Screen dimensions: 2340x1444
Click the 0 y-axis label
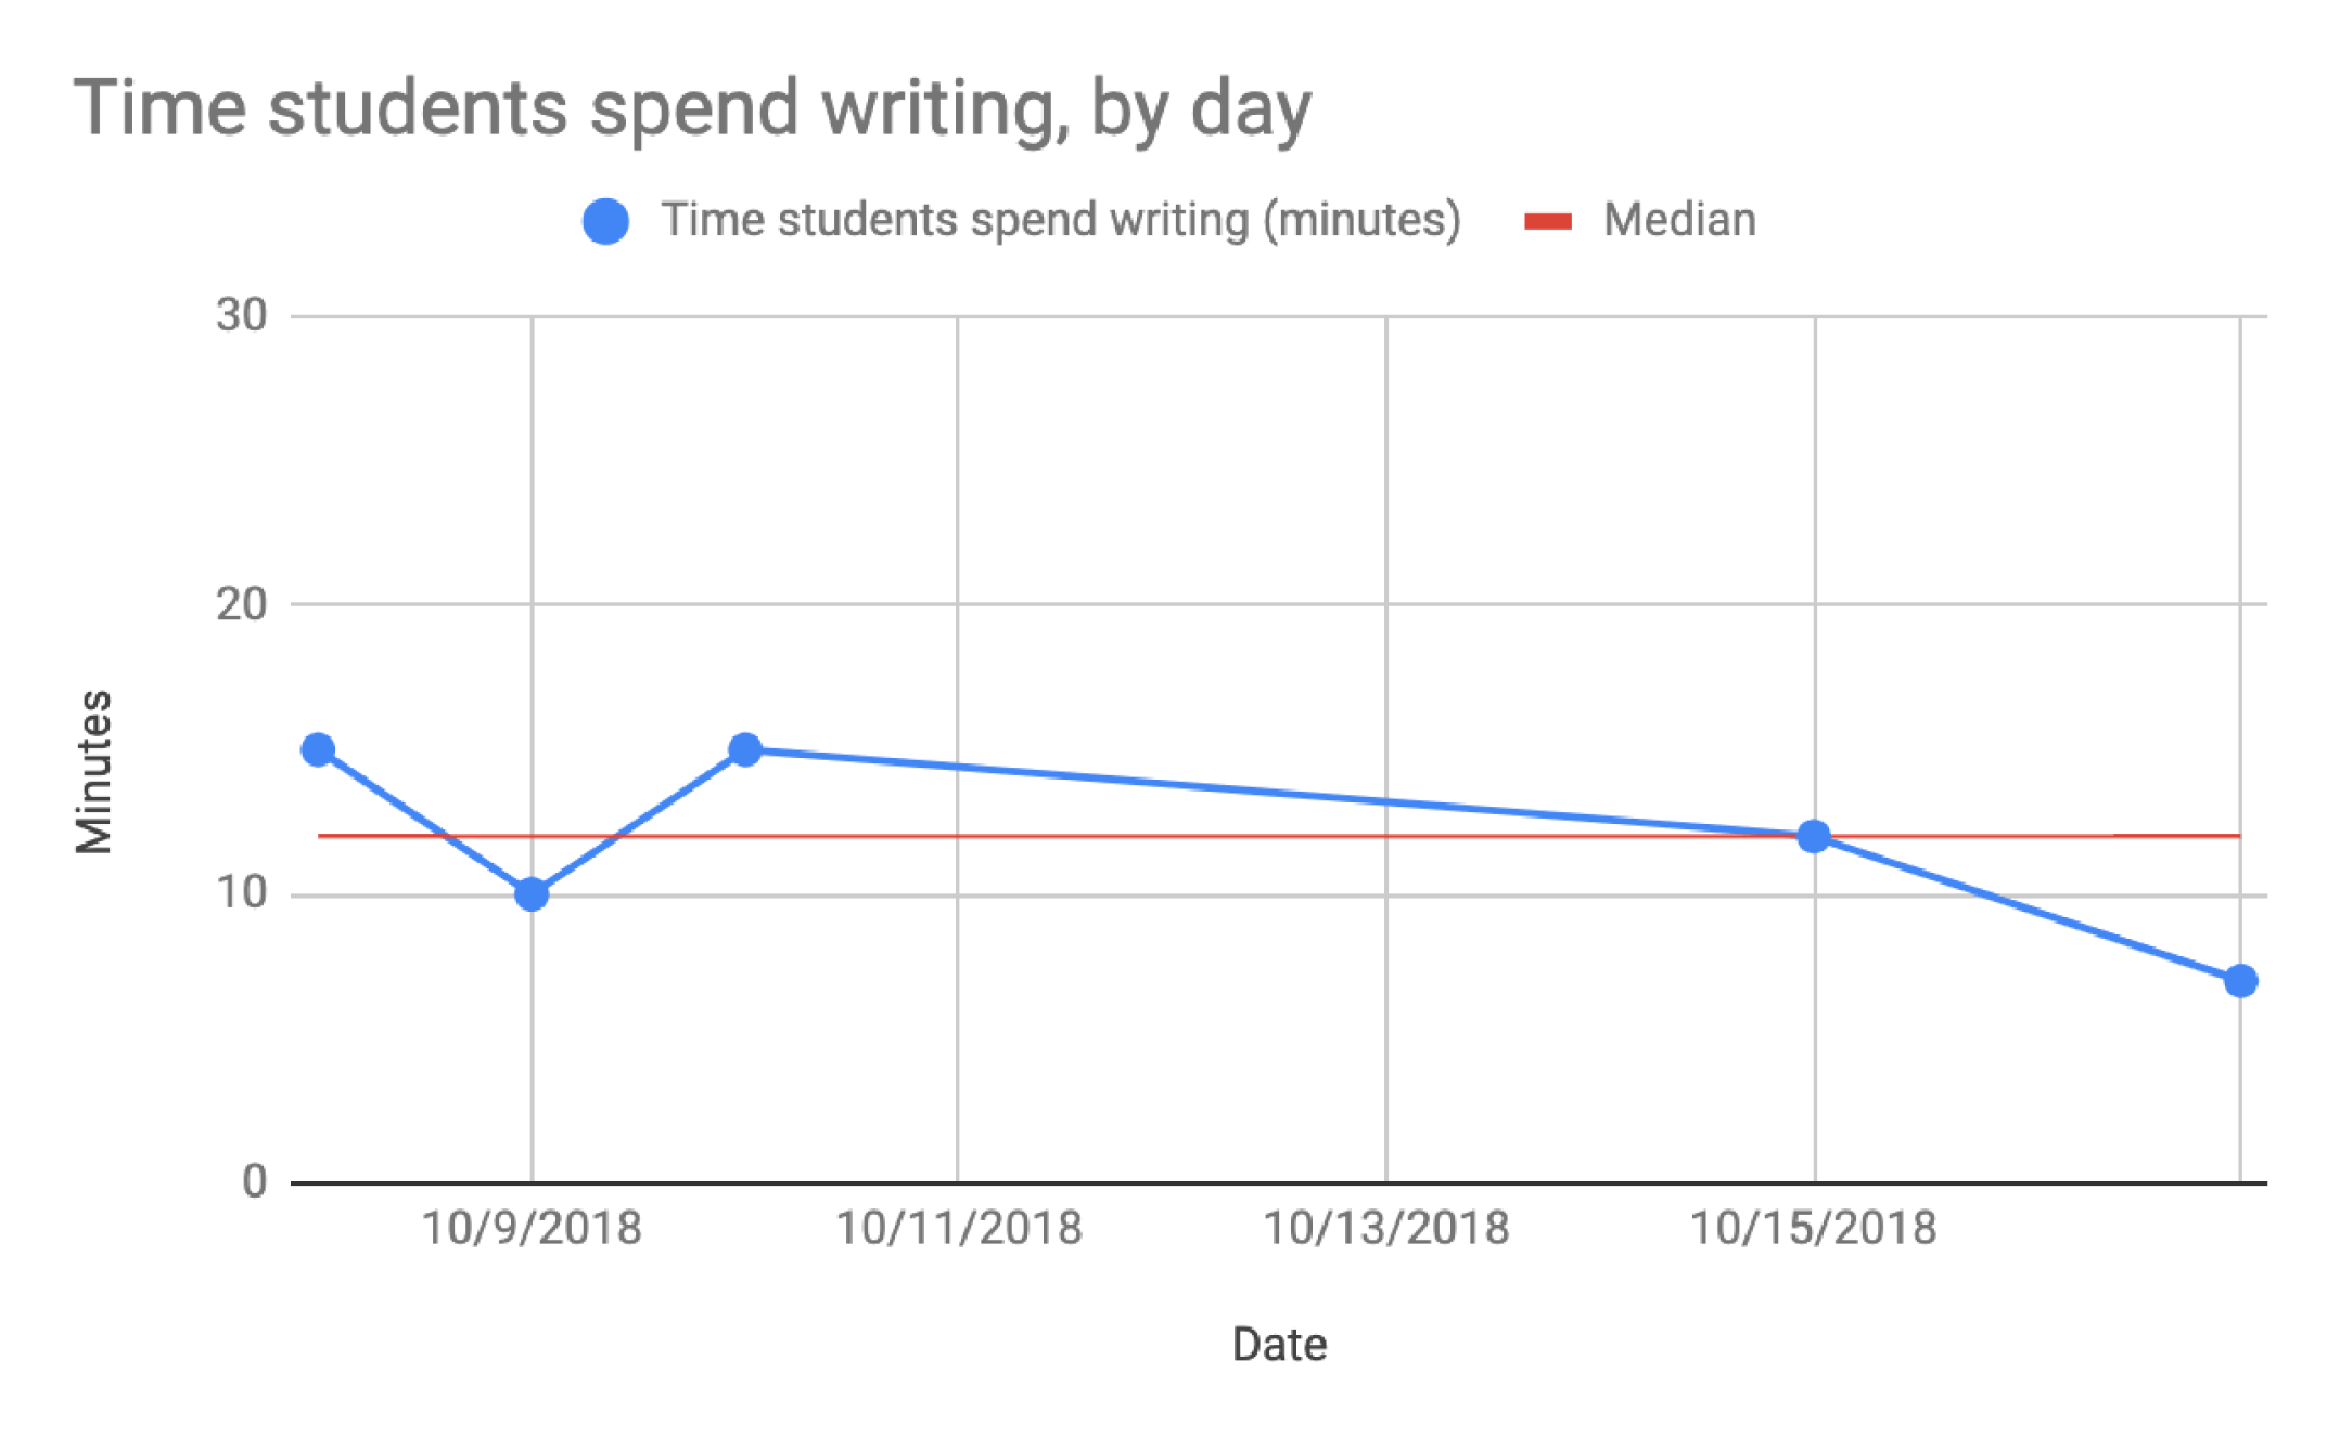click(x=255, y=1181)
